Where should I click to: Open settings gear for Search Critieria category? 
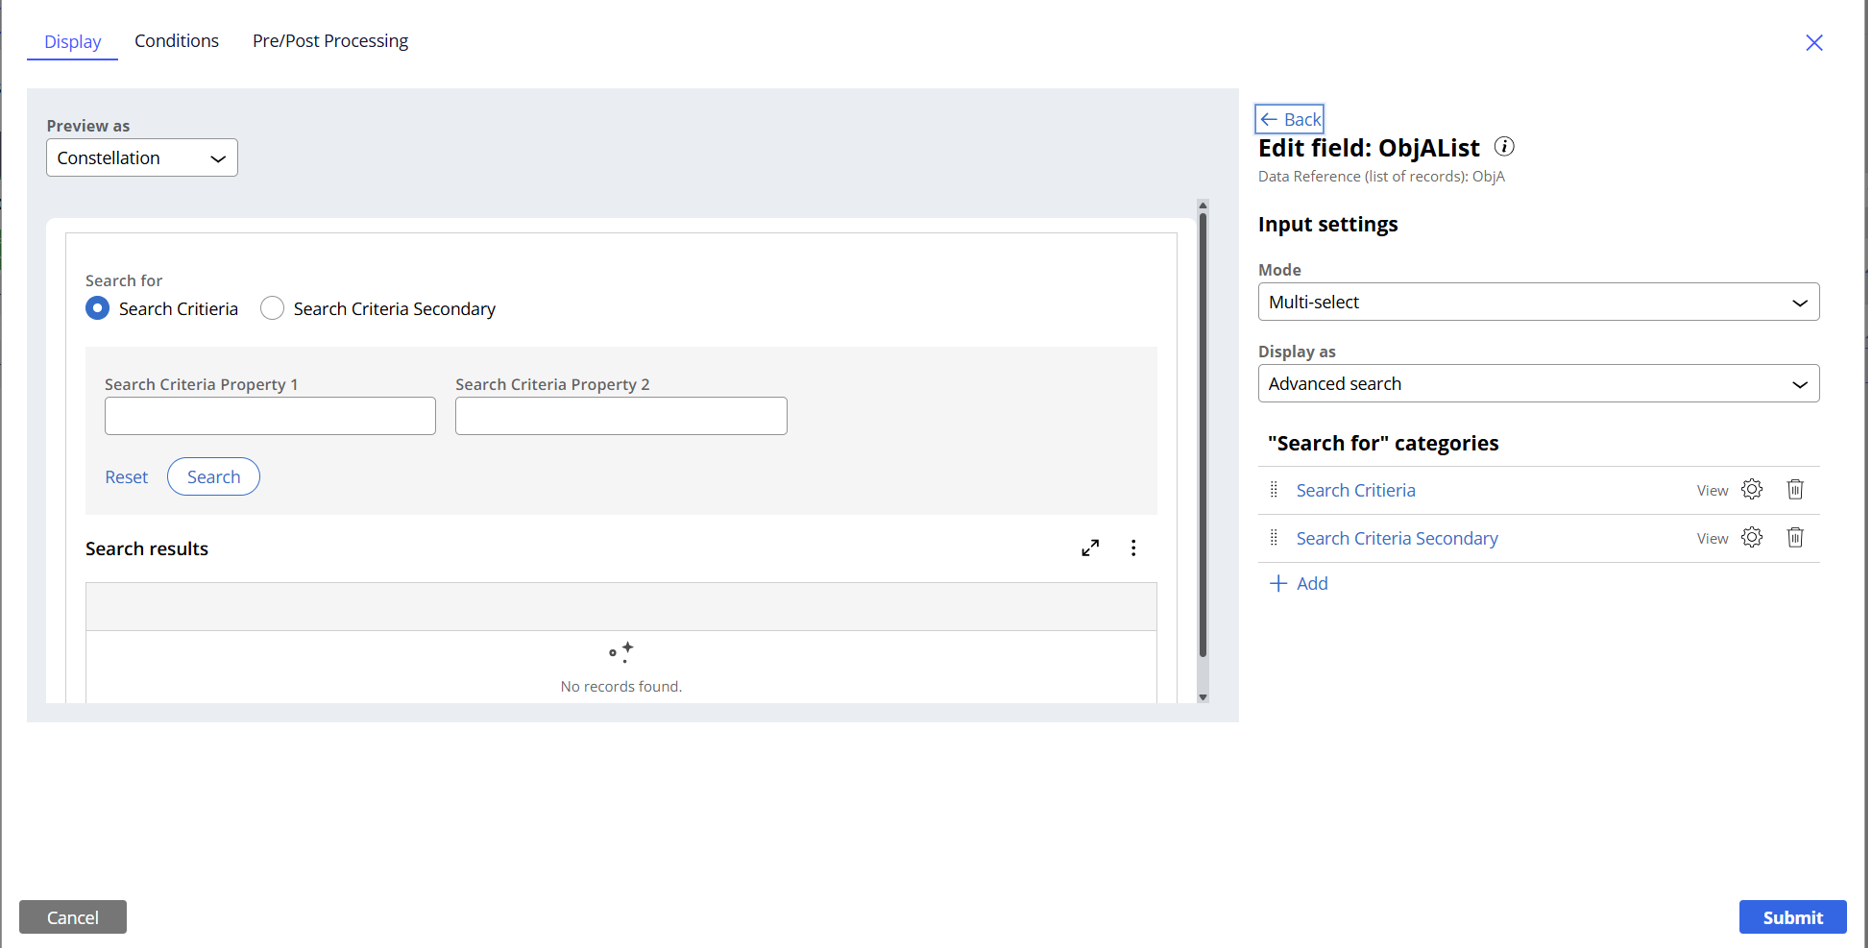click(1751, 490)
